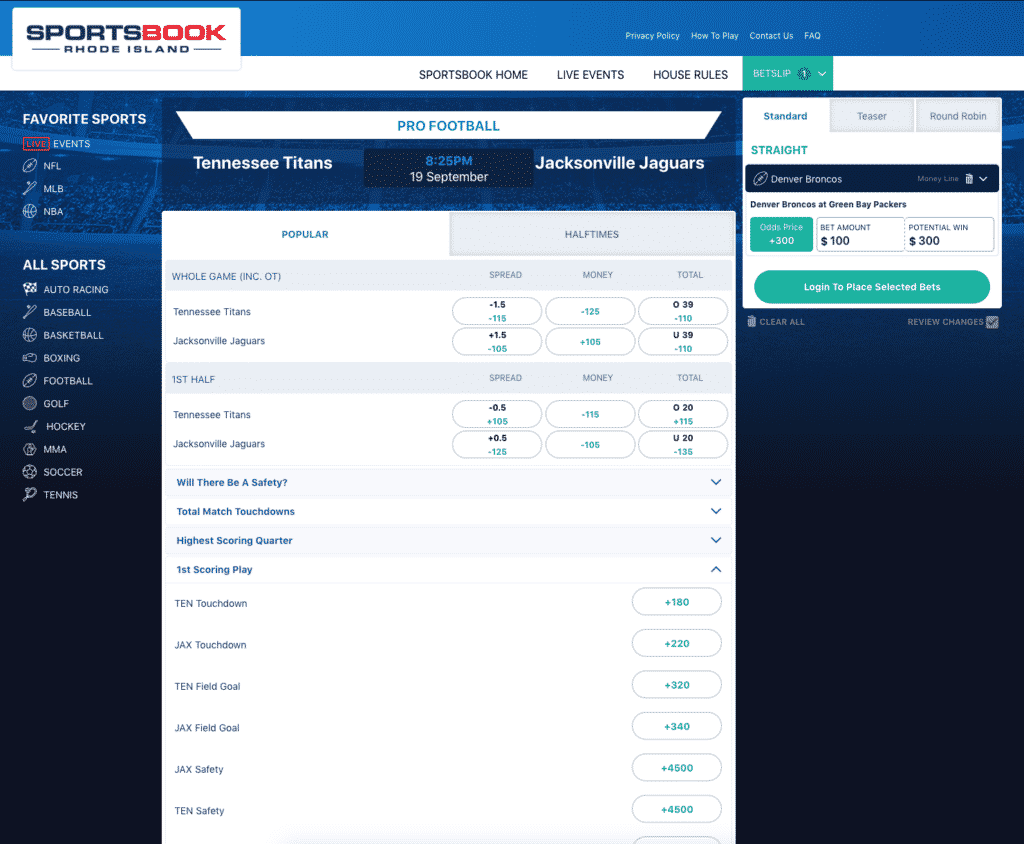1024x844 pixels.
Task: Open the How To Play link
Action: point(714,36)
